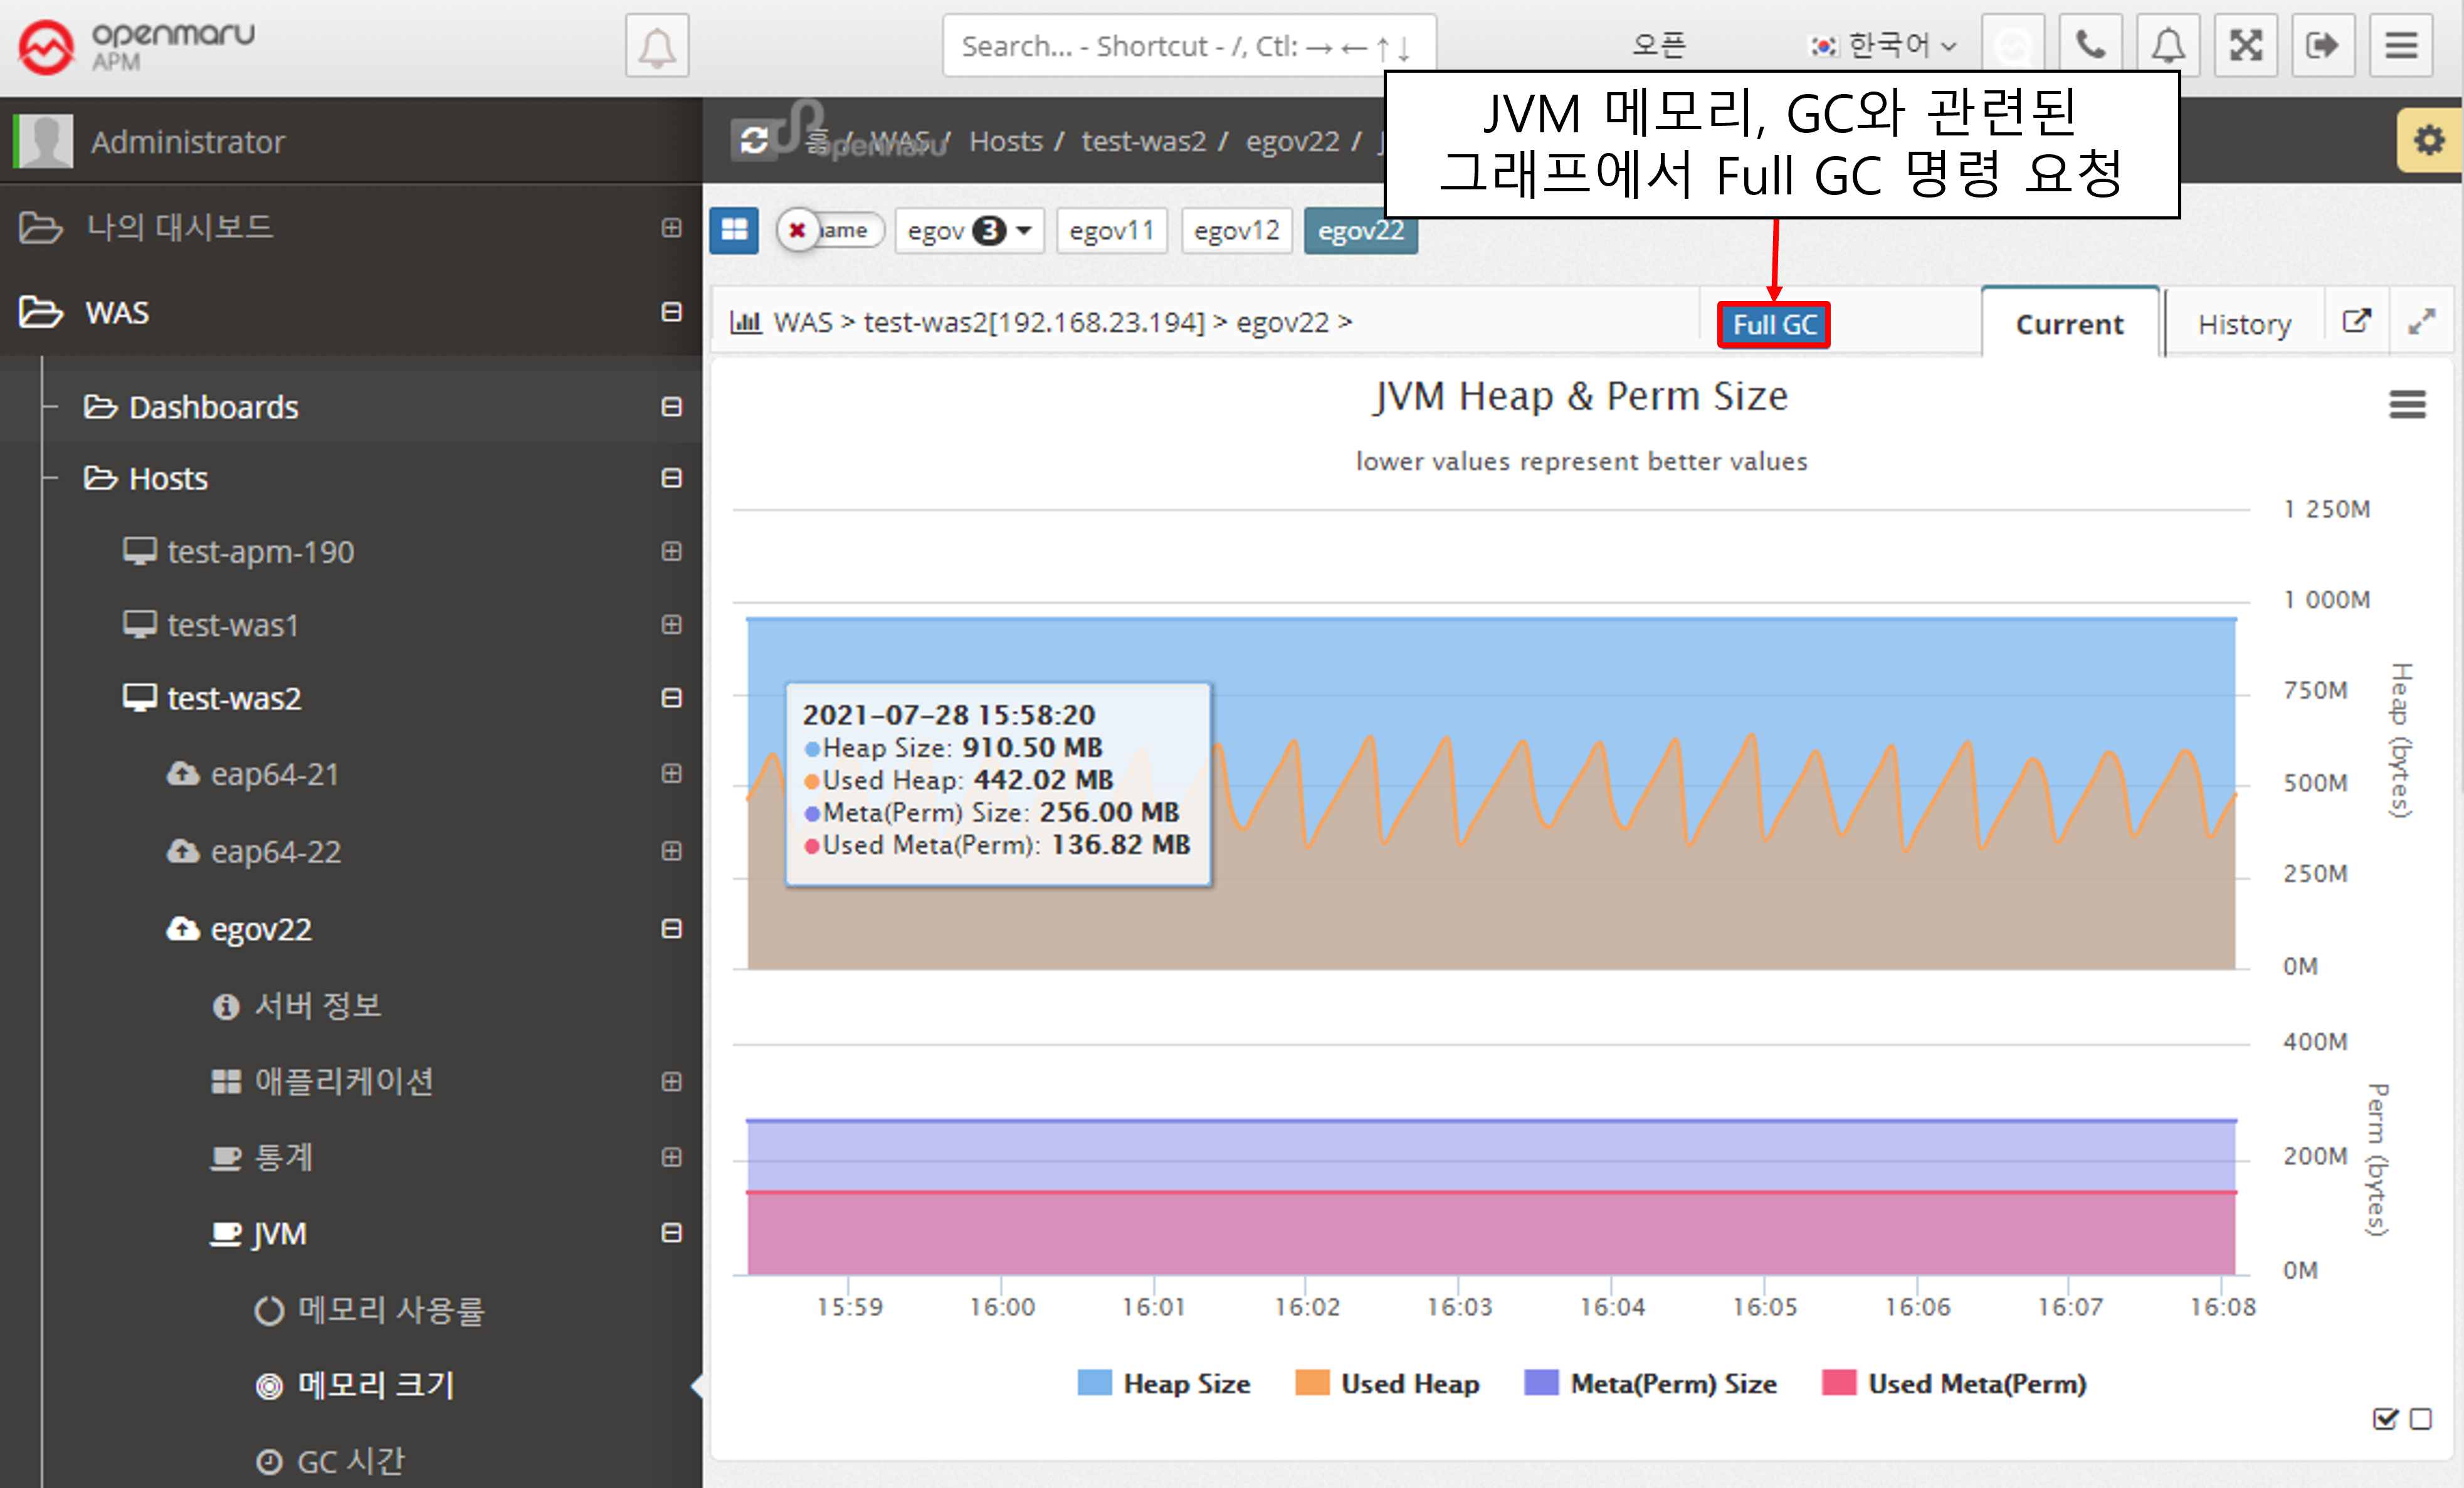Screen dimensions: 2464x1488
Task: Open the hamburger menu in top bar
Action: [x=2400, y=46]
